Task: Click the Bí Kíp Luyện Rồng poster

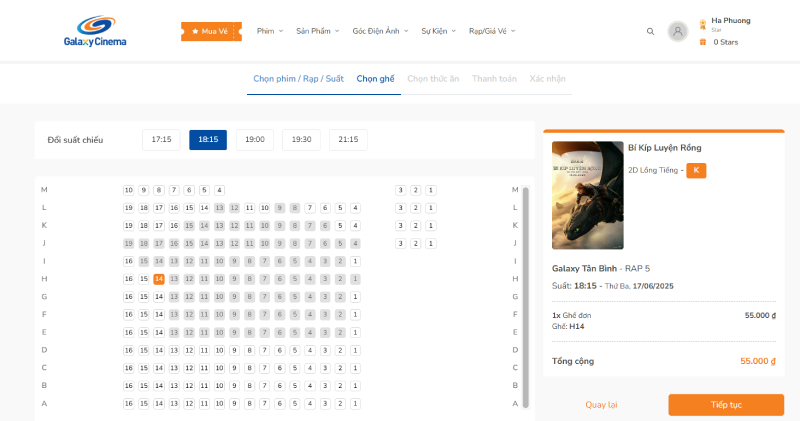Action: (588, 195)
